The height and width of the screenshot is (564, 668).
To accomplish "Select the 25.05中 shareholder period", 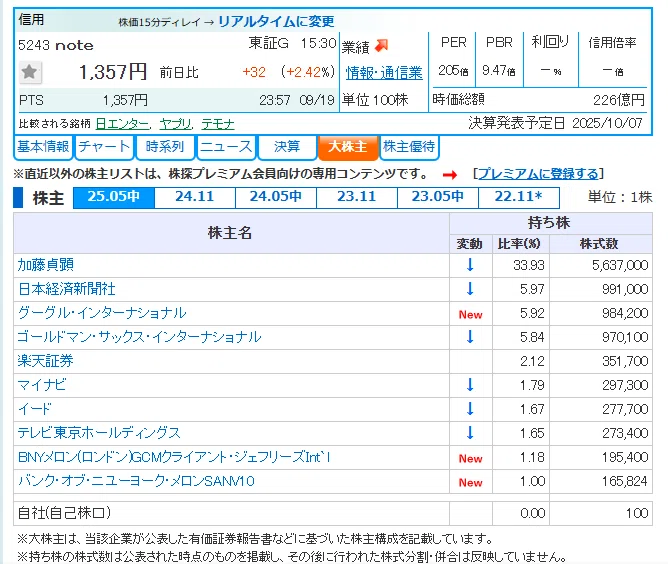I will click(114, 197).
